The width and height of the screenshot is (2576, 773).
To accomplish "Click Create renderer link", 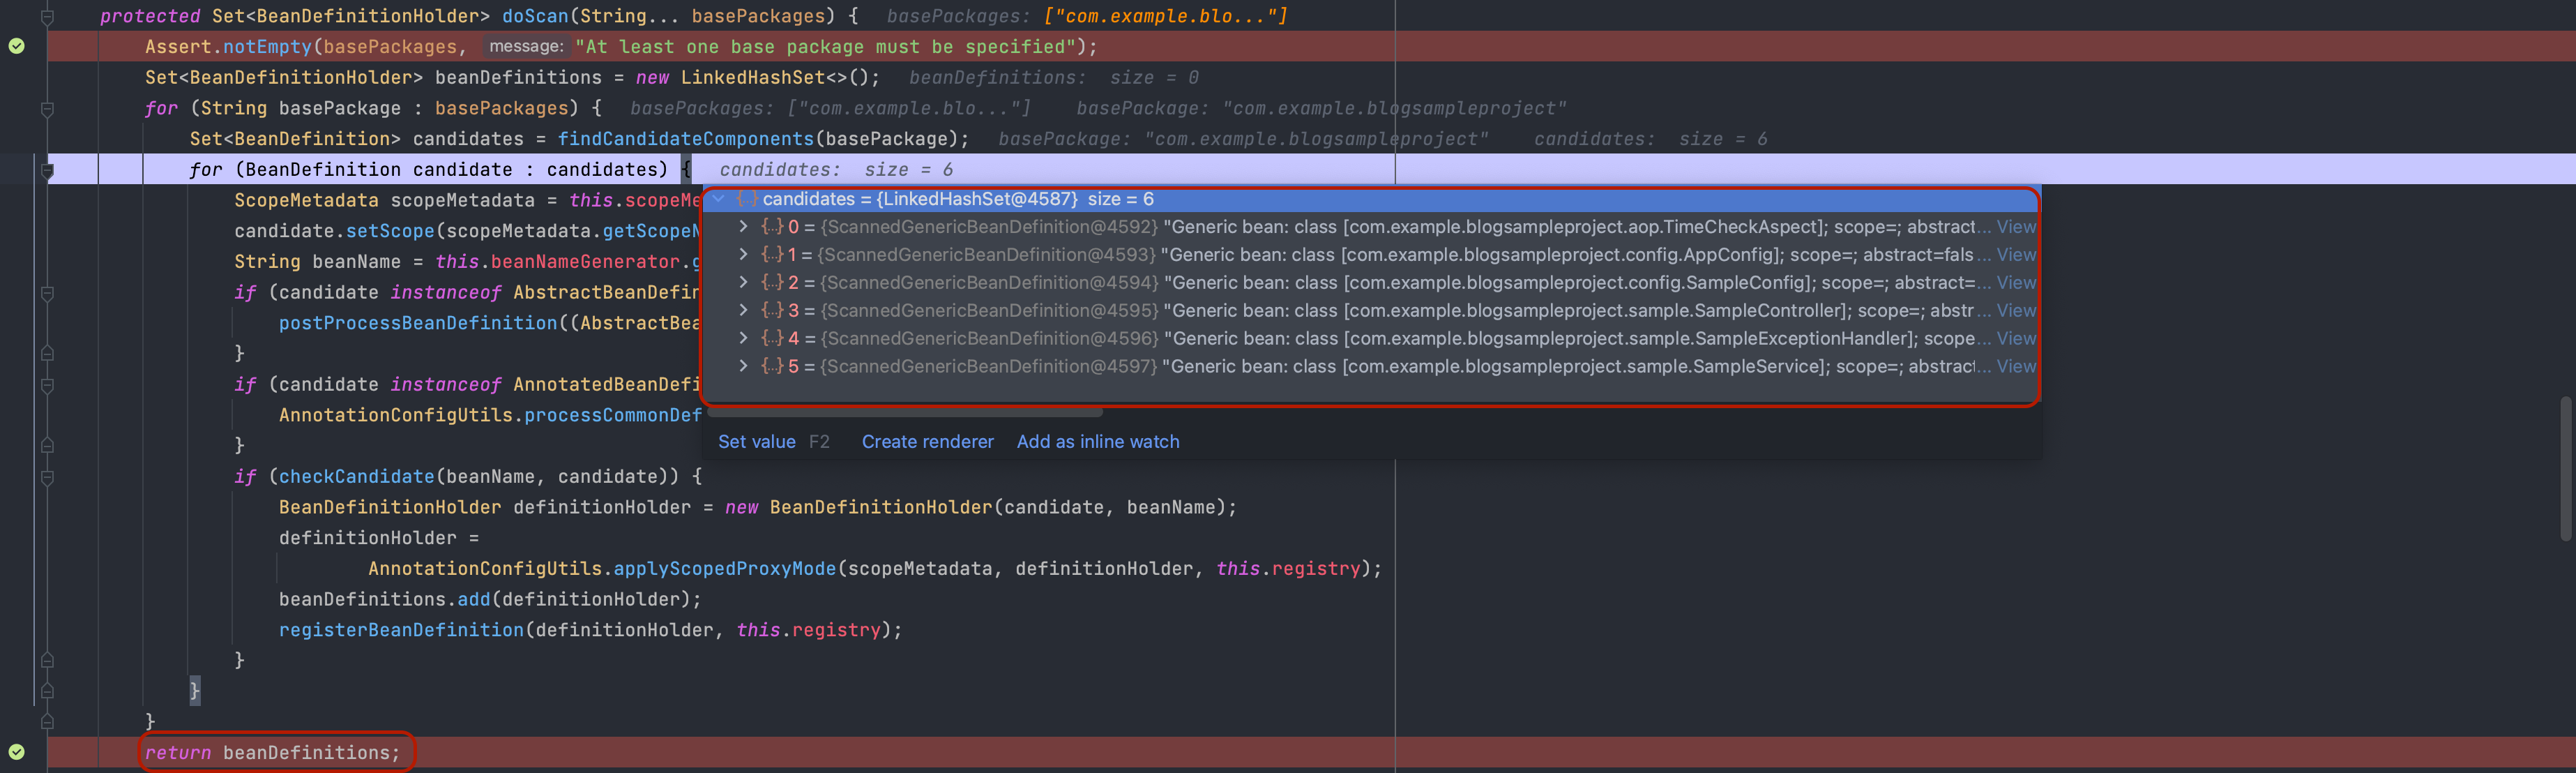I will coord(927,442).
